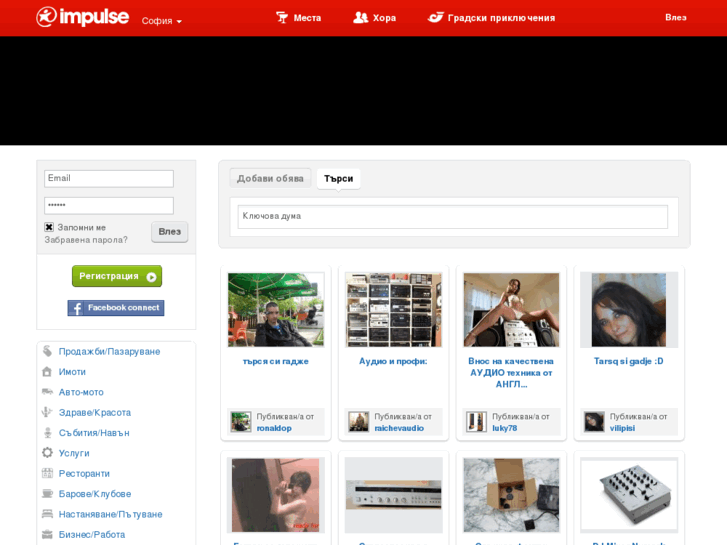Click the icon next to Ресторанти

pos(47,473)
